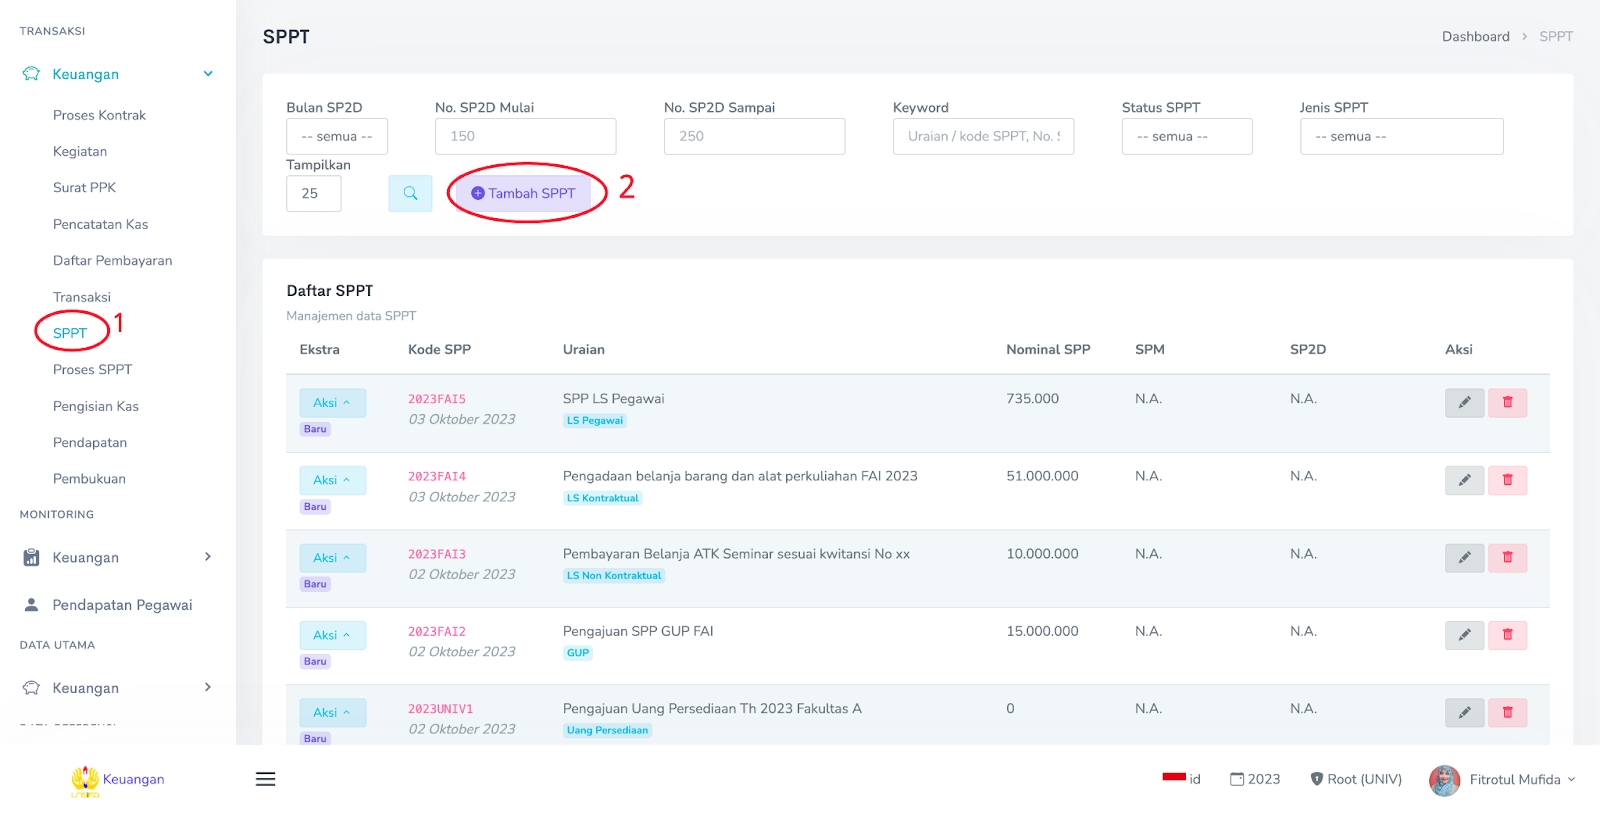This screenshot has width=1600, height=814.
Task: Click the edit pencil for 2023FAI5
Action: [x=1464, y=402]
